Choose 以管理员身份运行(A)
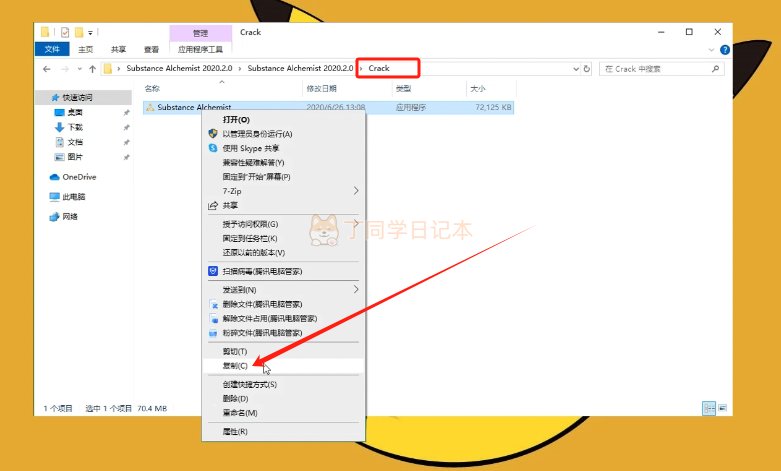The height and width of the screenshot is (471, 781). pyautogui.click(x=283, y=134)
